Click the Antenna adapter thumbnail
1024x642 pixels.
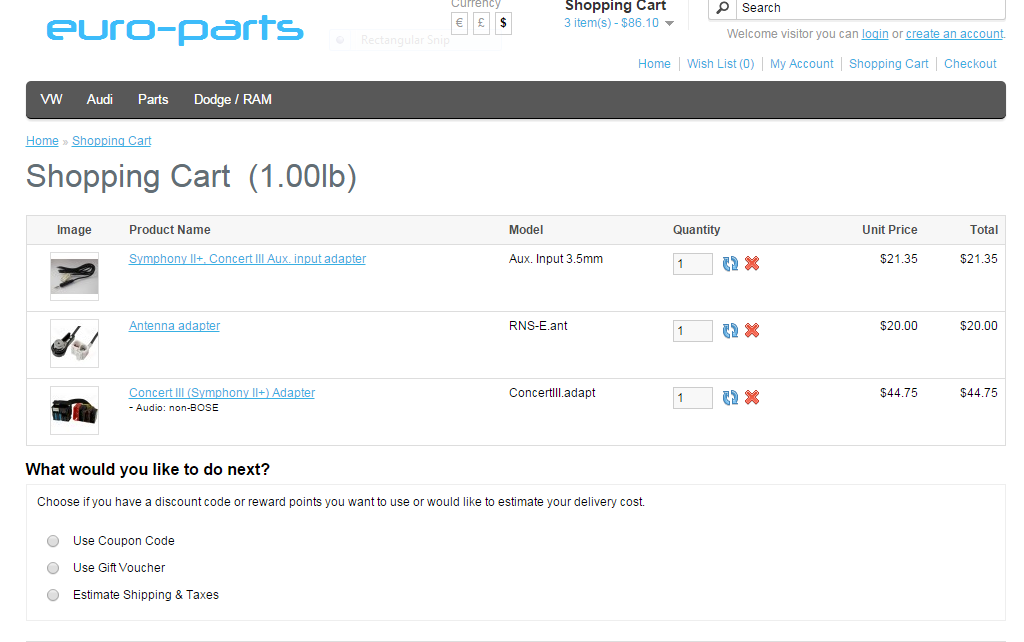[74, 344]
